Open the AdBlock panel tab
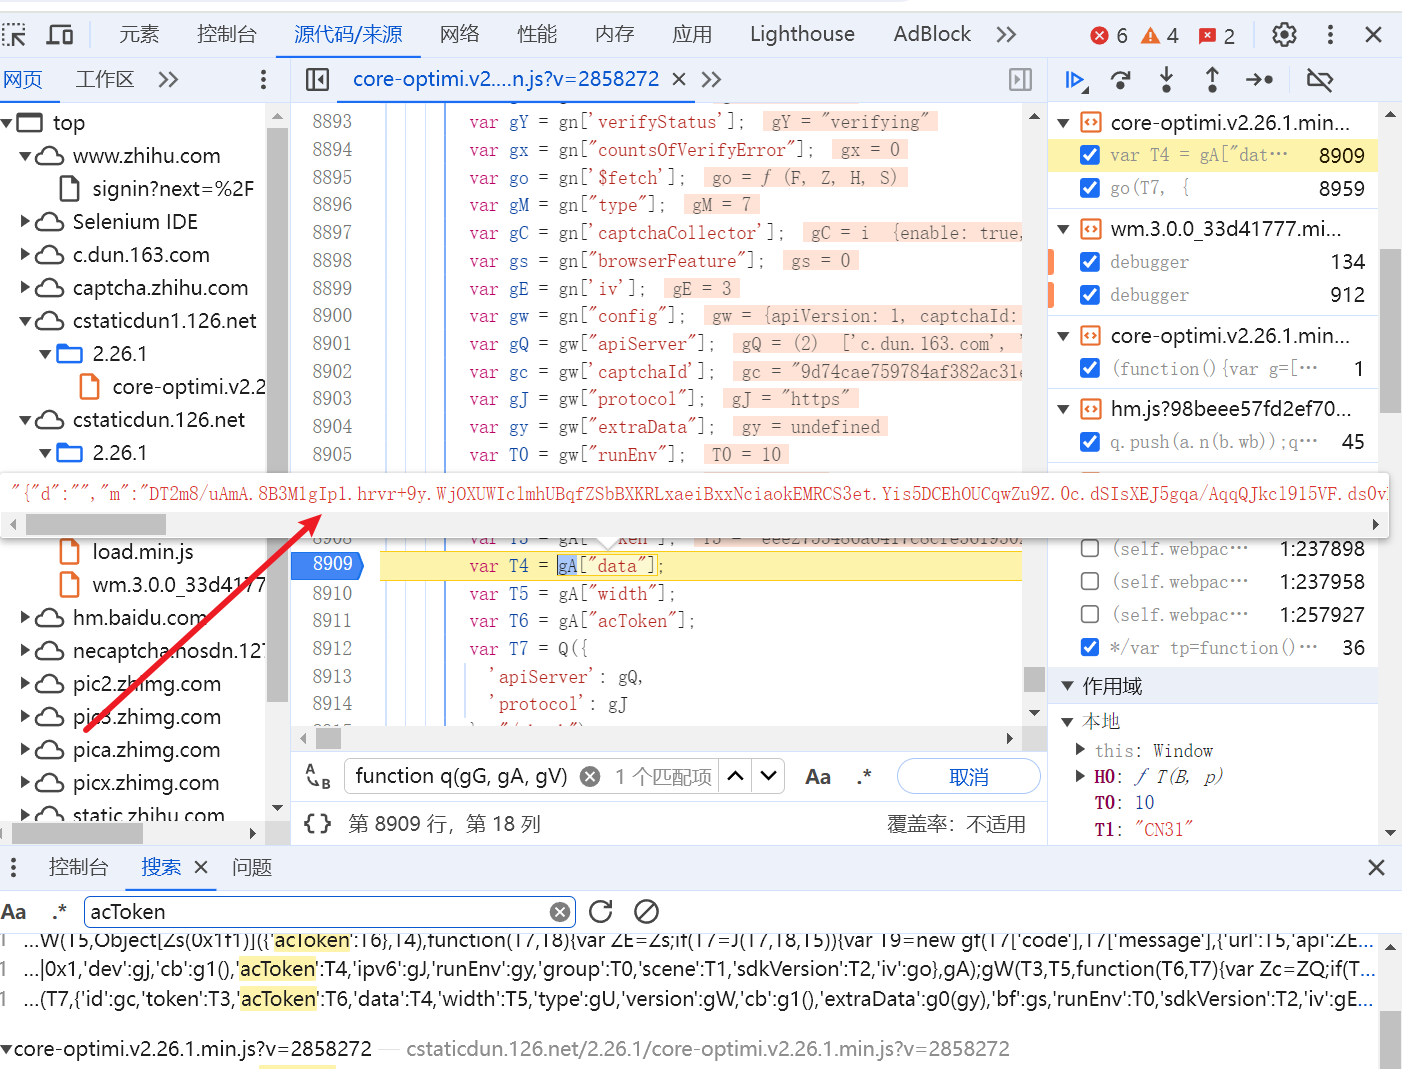 (932, 35)
